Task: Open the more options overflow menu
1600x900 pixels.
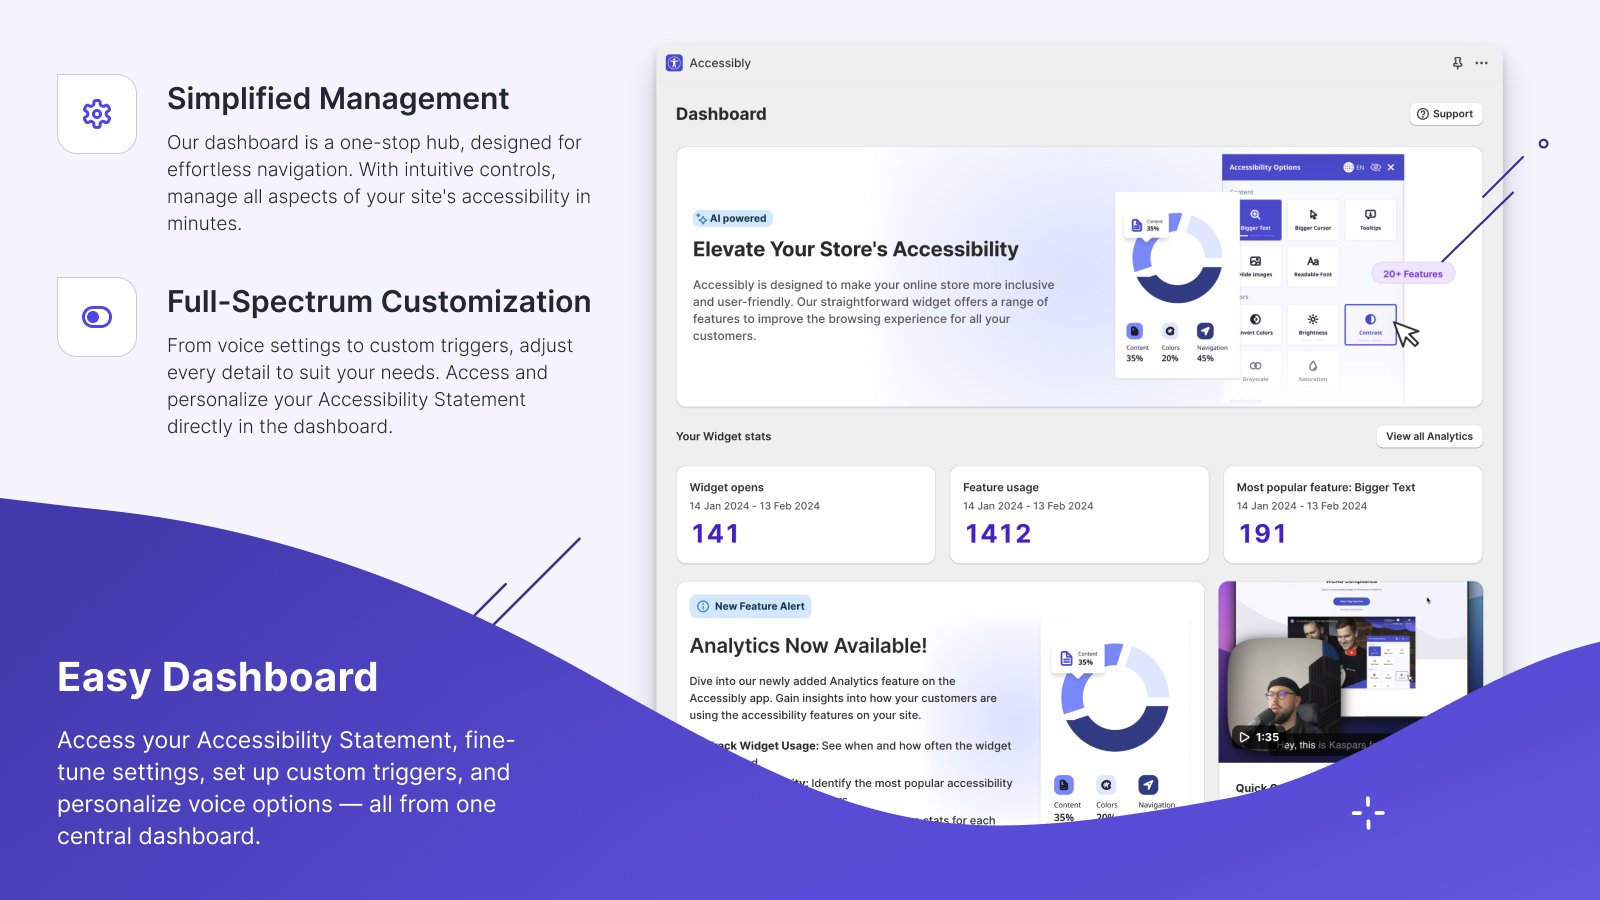Action: (1482, 62)
